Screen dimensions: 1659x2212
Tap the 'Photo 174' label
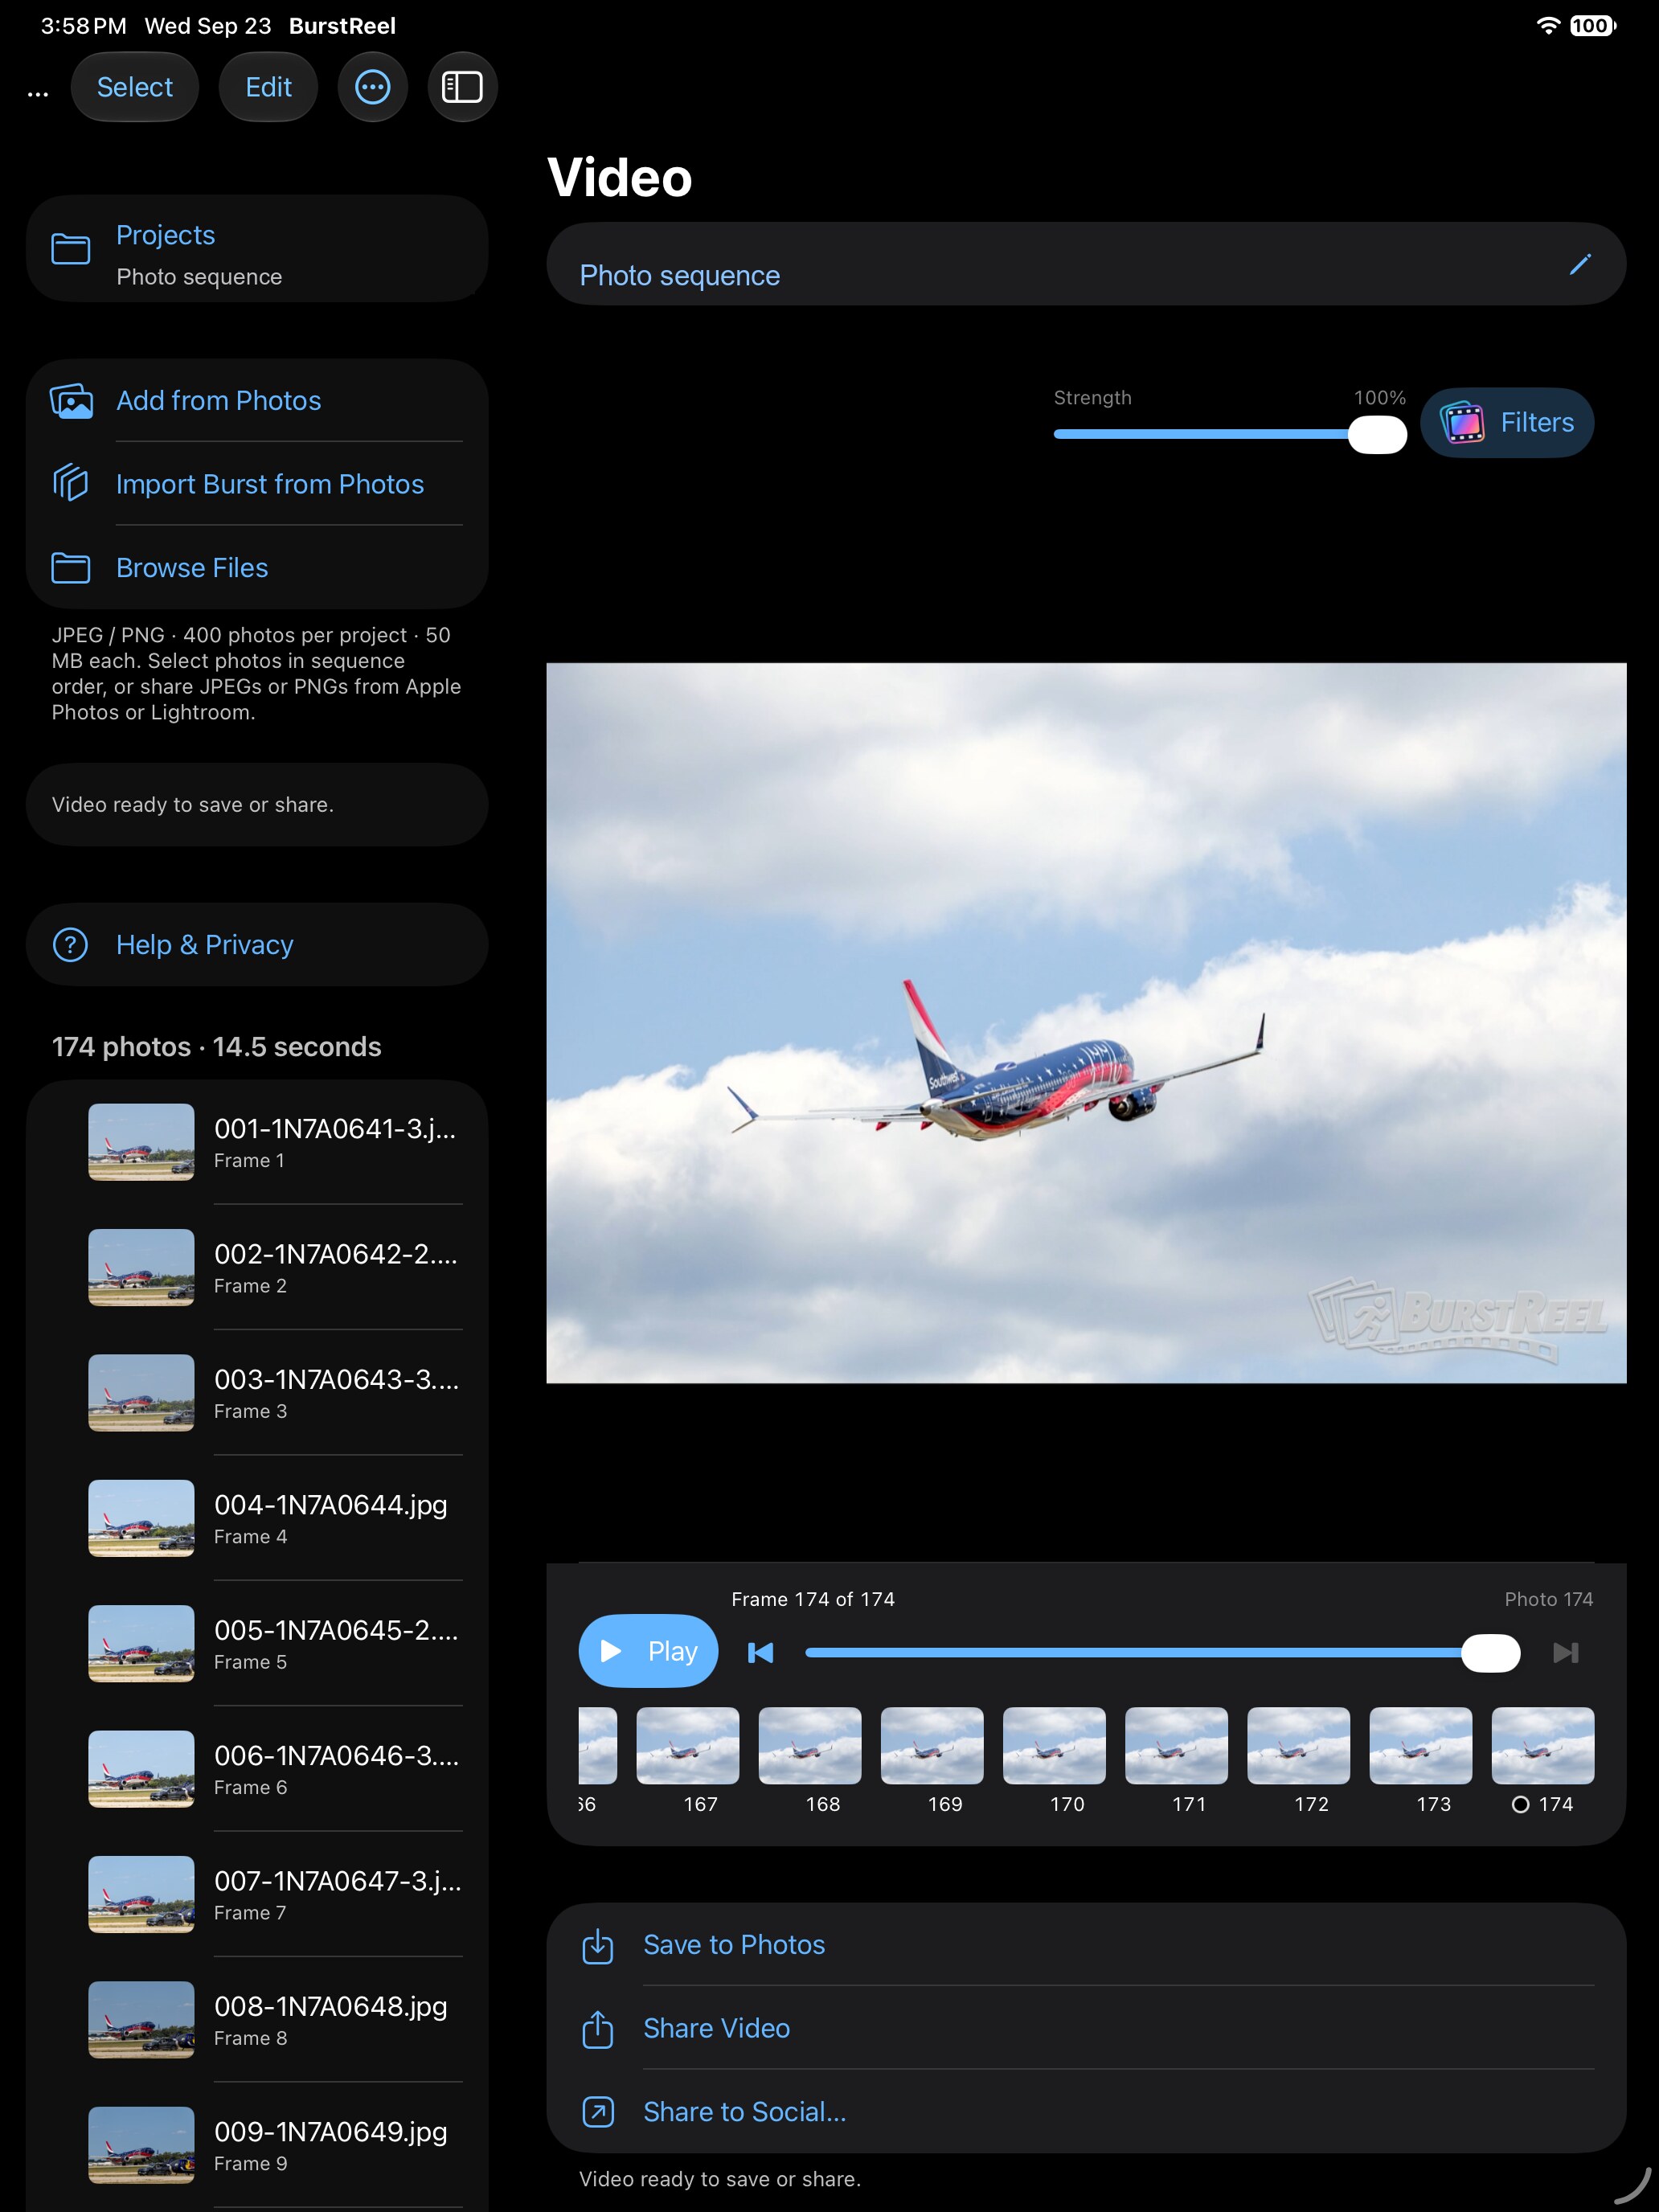1548,1599
